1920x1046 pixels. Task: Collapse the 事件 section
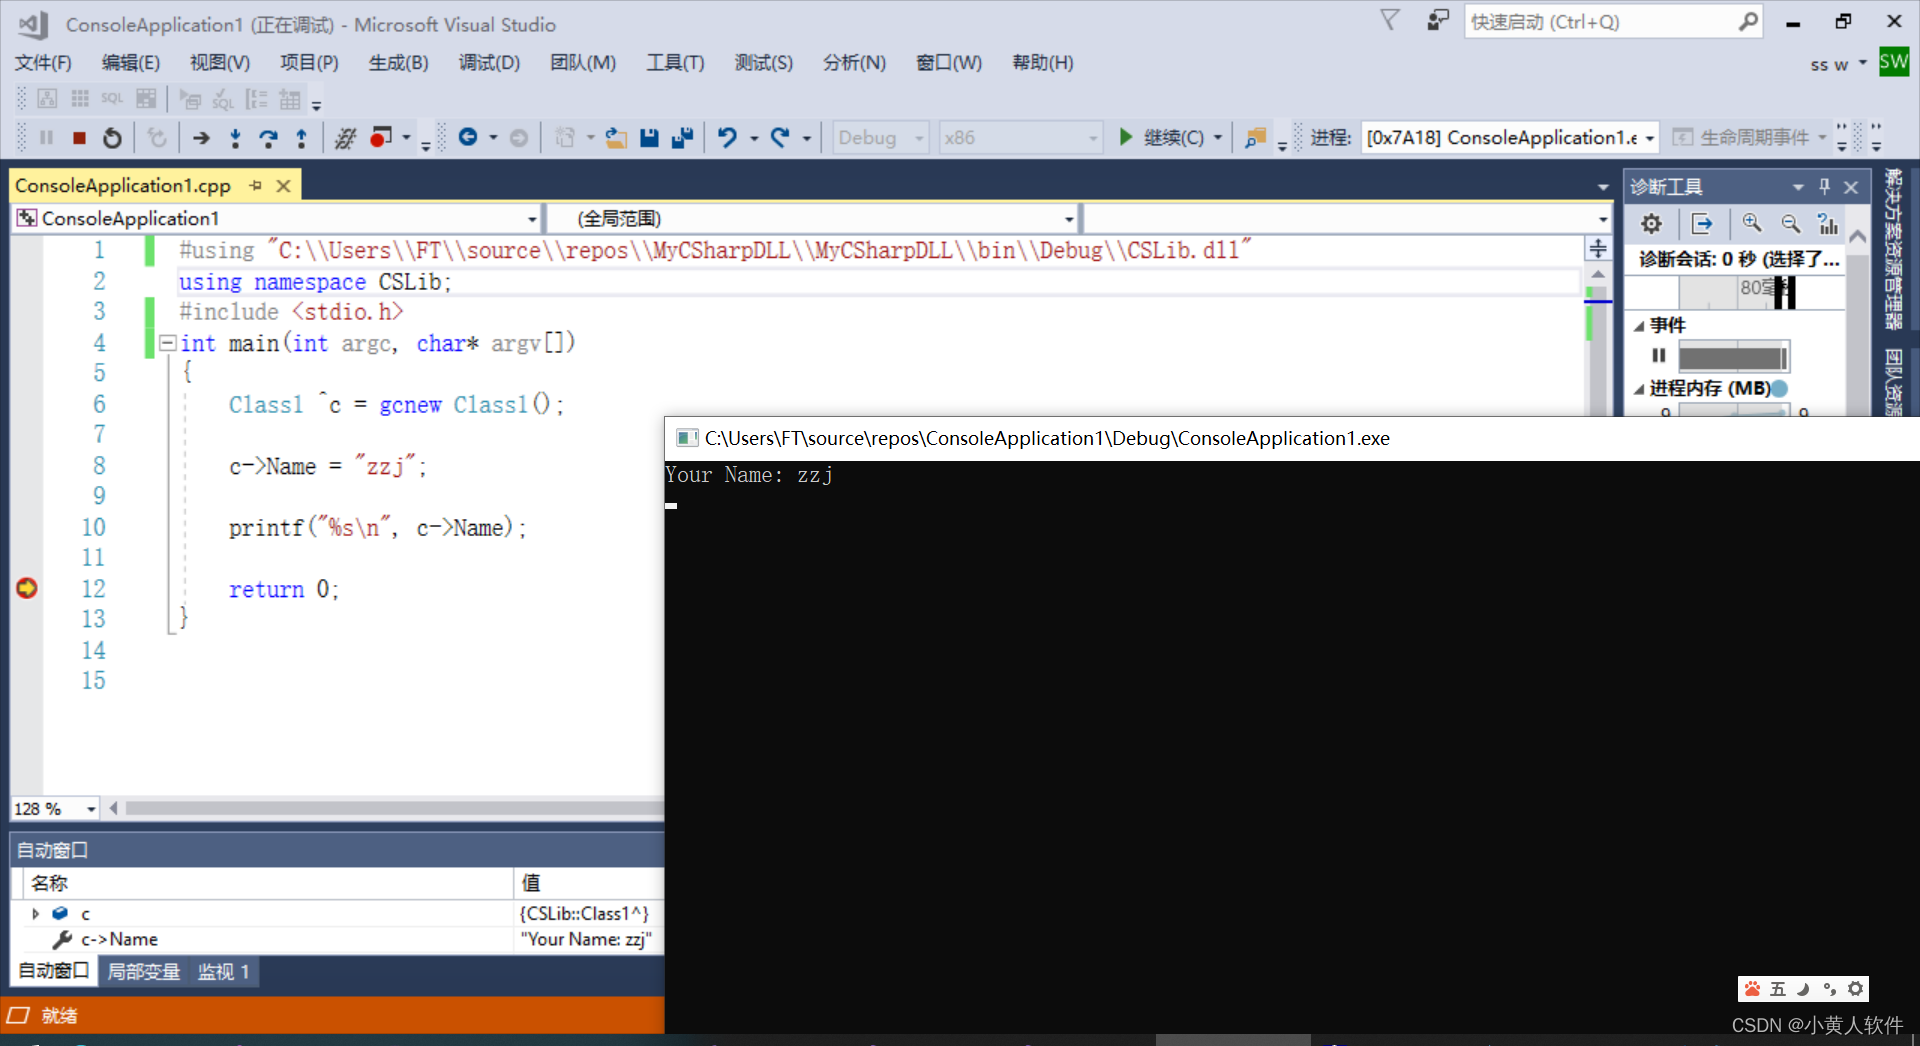(x=1639, y=326)
